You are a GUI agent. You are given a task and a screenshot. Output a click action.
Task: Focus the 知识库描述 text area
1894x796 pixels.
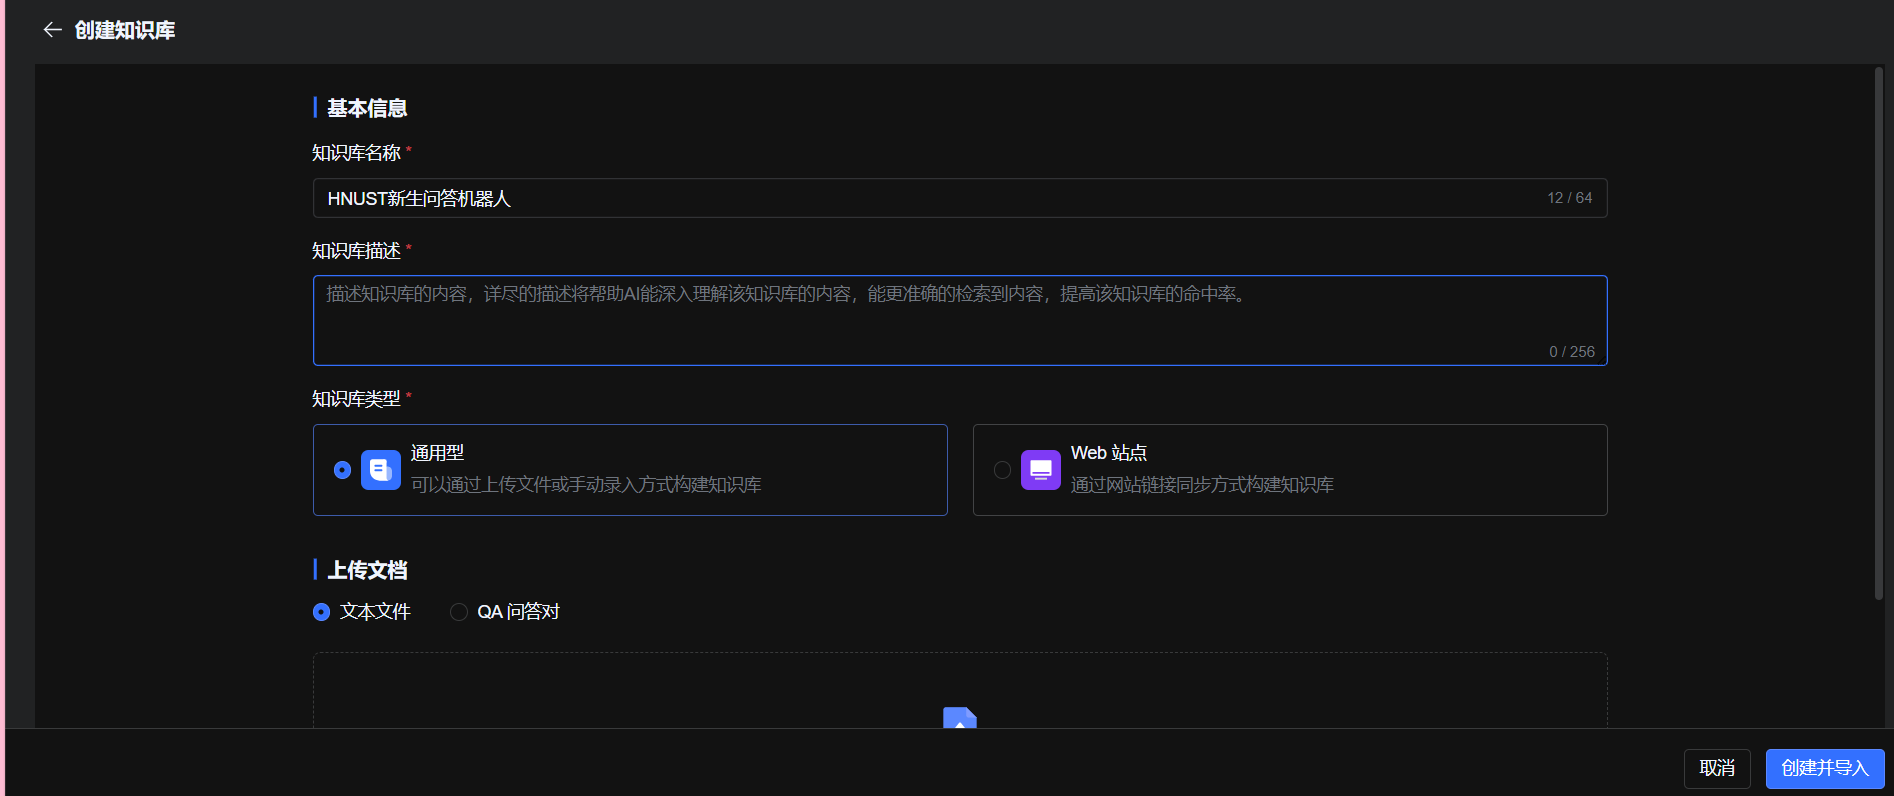958,320
